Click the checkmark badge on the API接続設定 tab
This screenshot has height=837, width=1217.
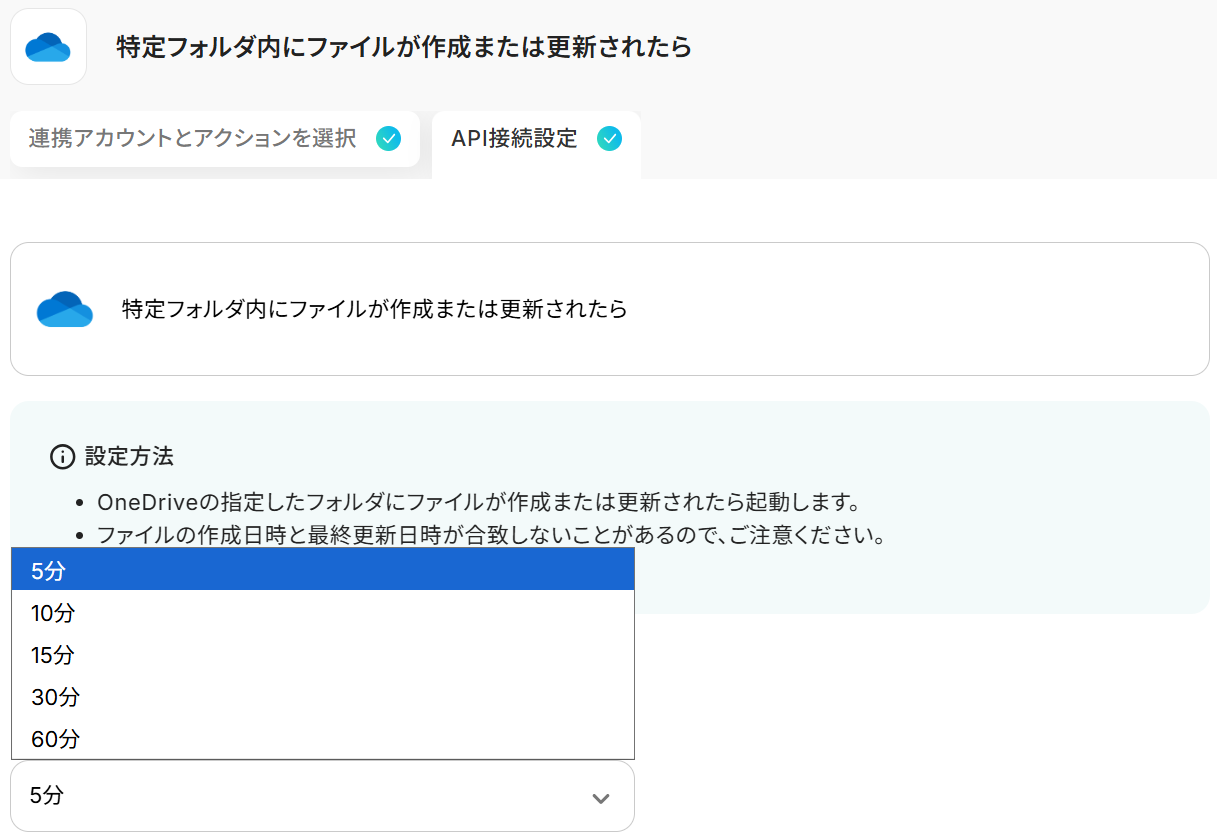tap(609, 139)
